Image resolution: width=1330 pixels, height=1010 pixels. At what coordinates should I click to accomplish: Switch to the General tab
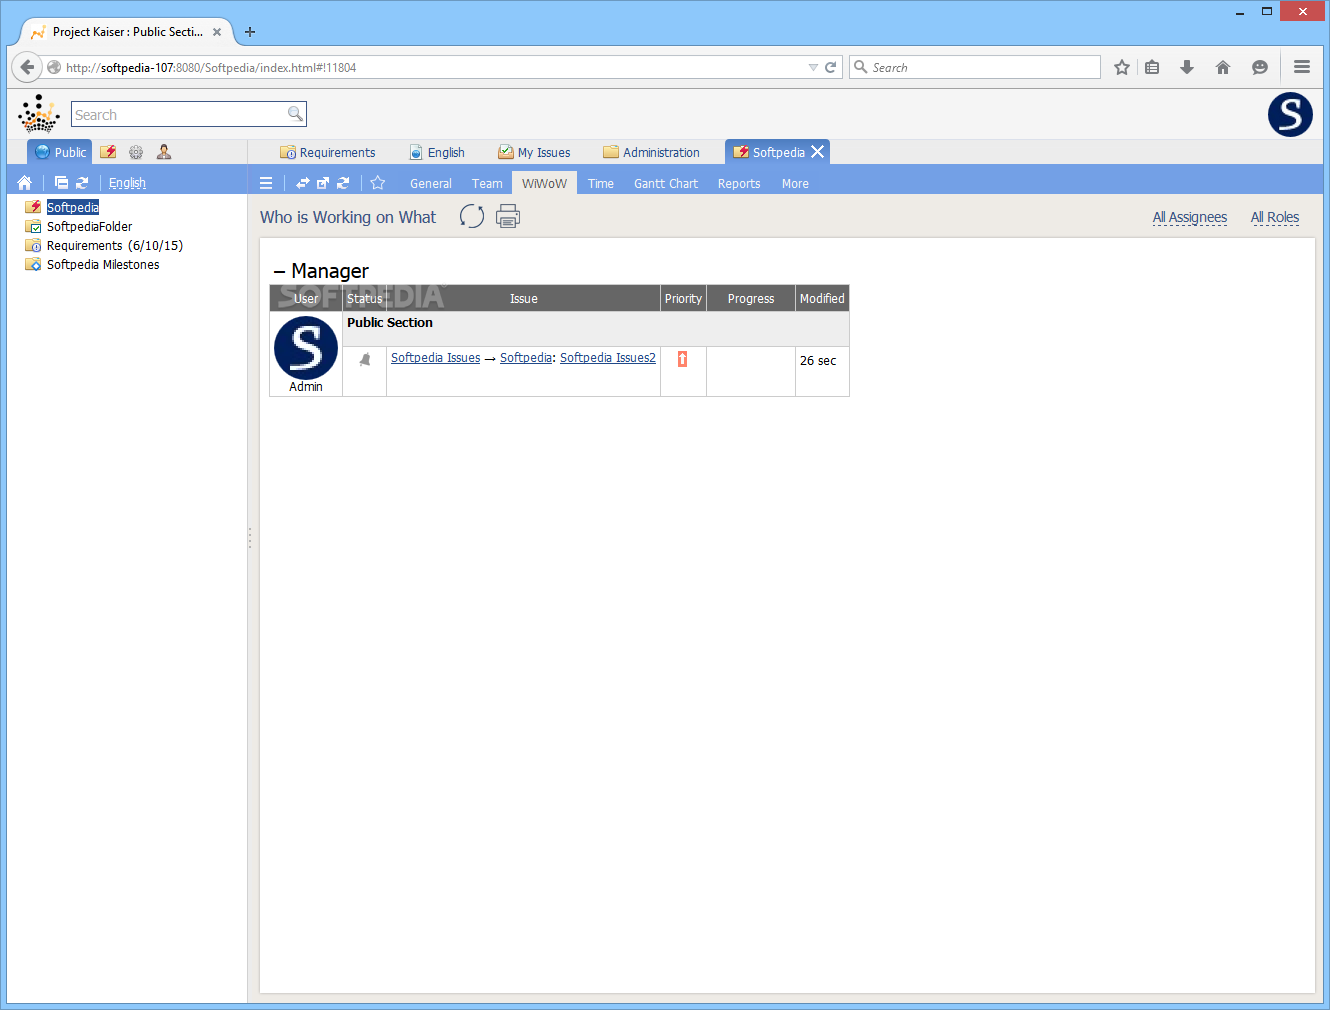[x=431, y=183]
